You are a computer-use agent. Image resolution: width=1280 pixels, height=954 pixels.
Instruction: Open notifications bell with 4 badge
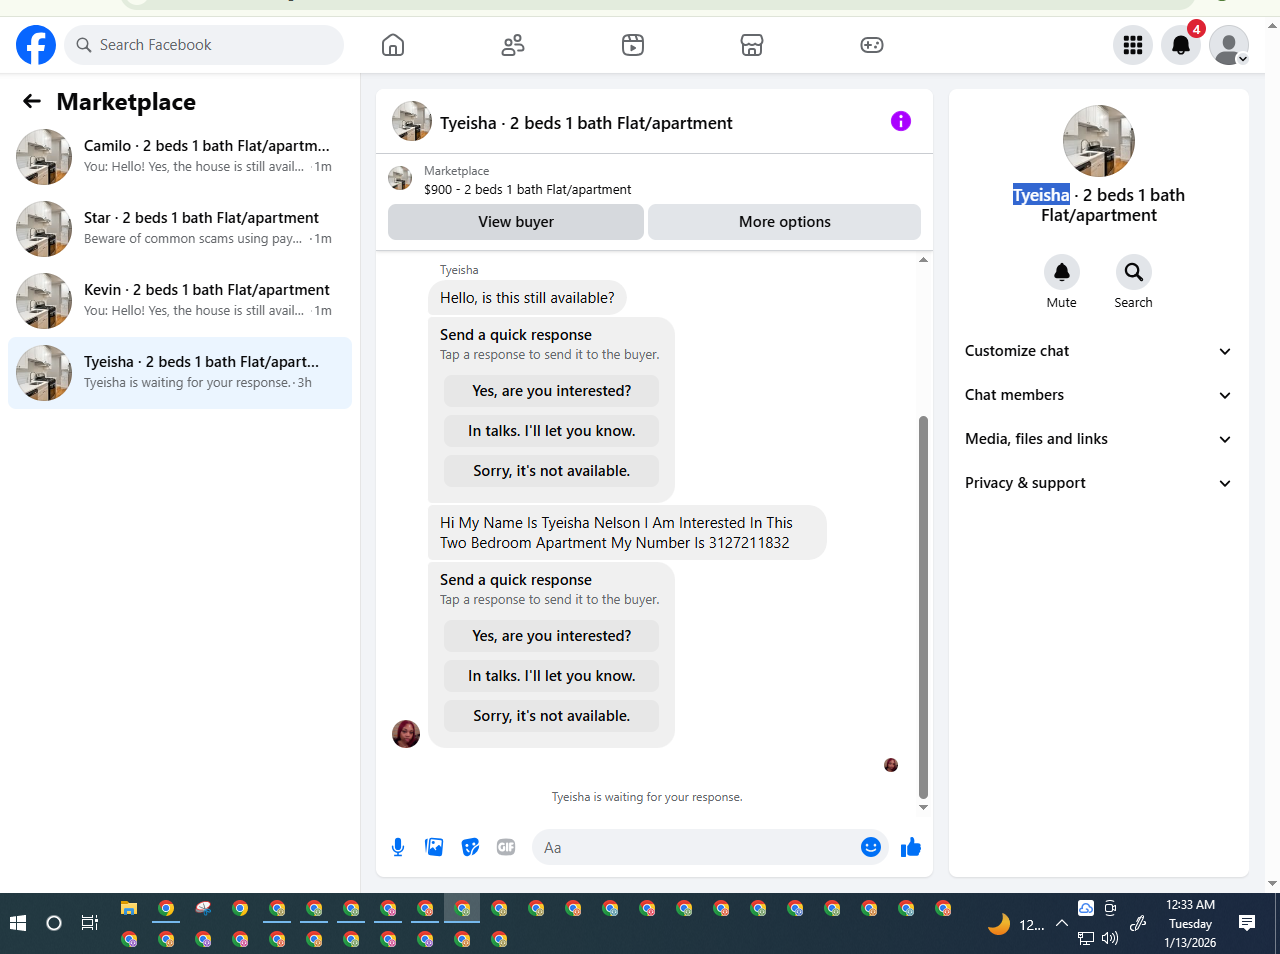(1181, 45)
